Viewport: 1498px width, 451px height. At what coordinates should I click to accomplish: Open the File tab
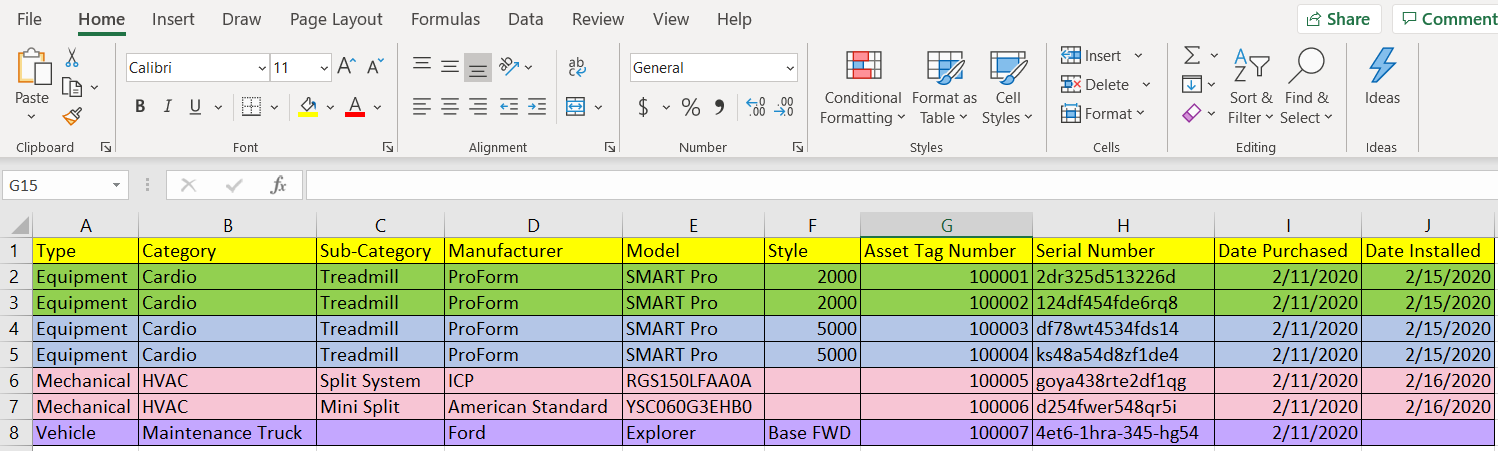click(30, 19)
